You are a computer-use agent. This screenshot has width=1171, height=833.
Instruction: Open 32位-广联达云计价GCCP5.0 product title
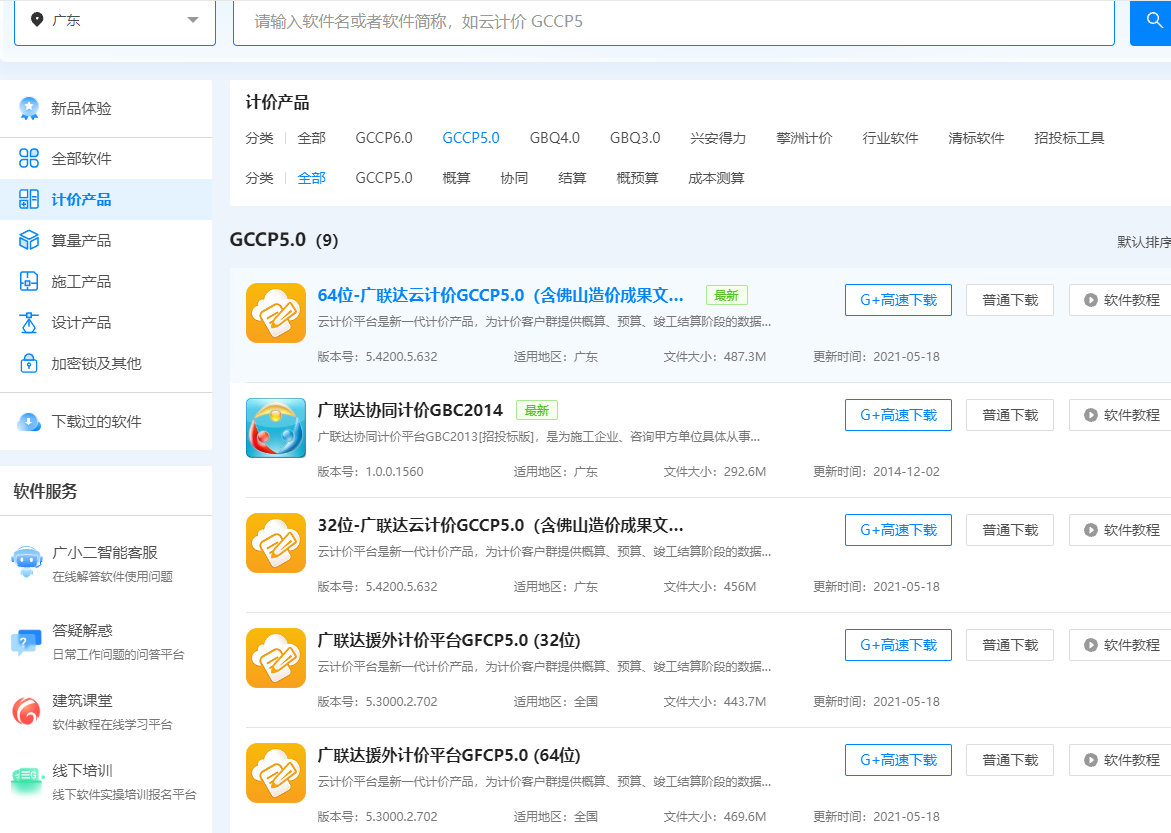coord(500,526)
